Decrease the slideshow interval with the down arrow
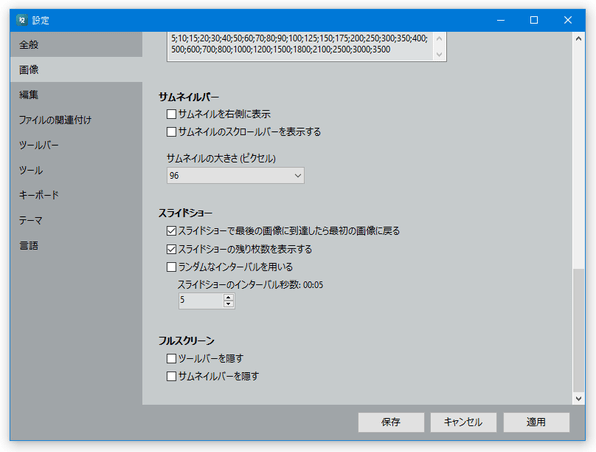This screenshot has width=596, height=452. click(x=228, y=304)
